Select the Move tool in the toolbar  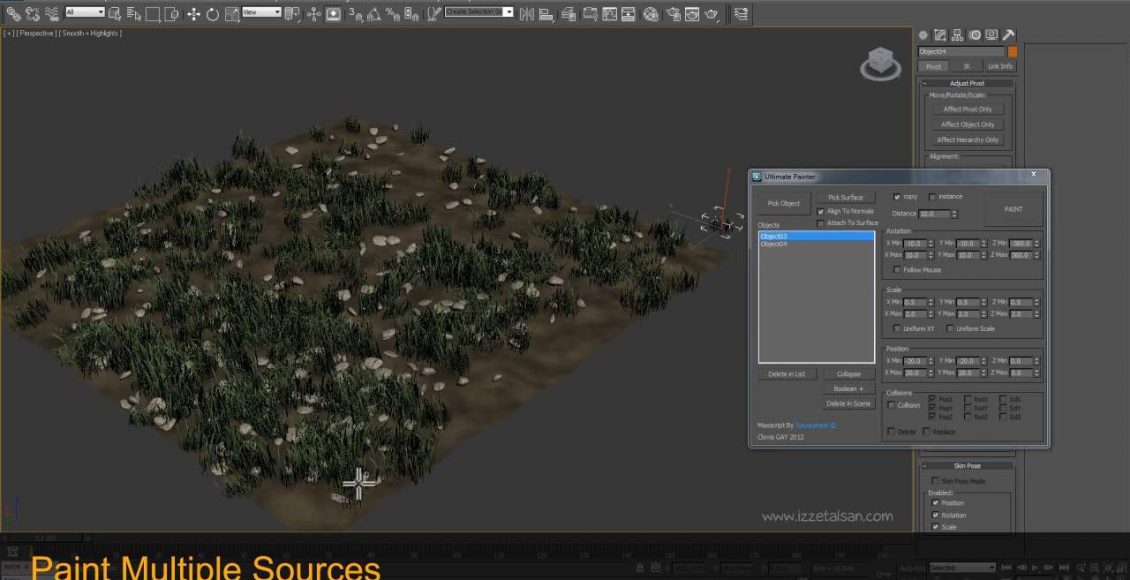[x=193, y=14]
